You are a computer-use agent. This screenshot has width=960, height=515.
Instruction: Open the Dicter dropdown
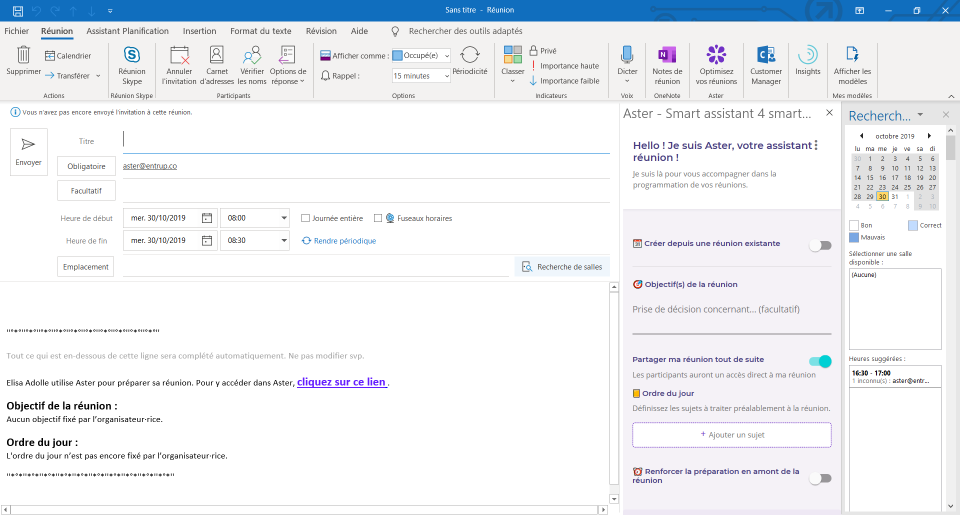pyautogui.click(x=627, y=81)
